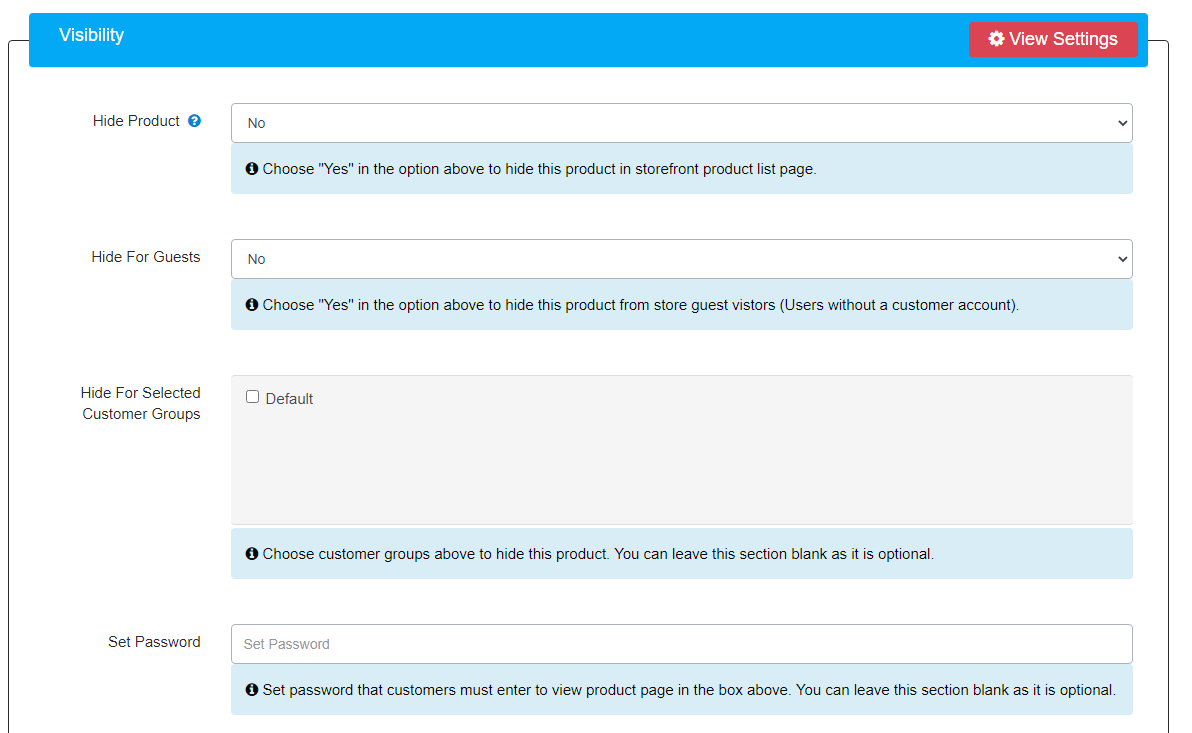This screenshot has height=733, width=1192.
Task: Click info icon in customer groups hint
Action: (252, 554)
